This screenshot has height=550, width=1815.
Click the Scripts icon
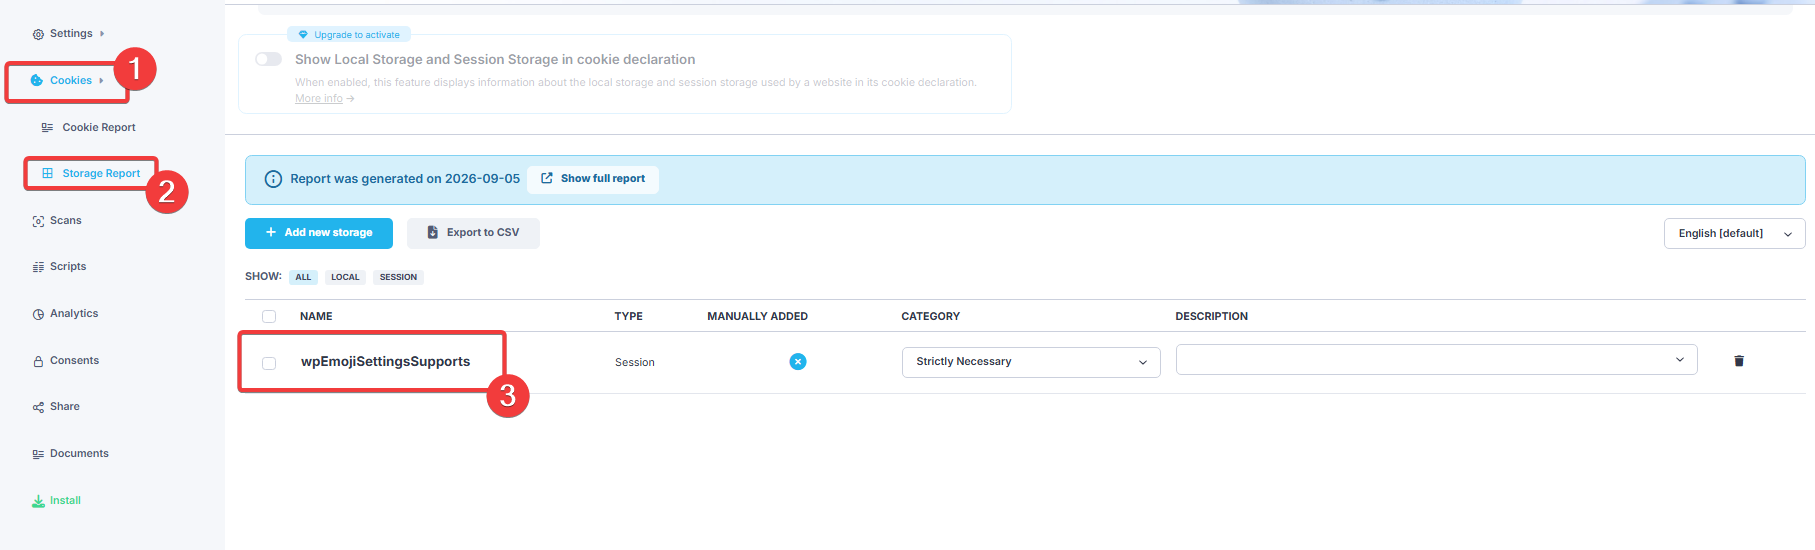point(38,267)
